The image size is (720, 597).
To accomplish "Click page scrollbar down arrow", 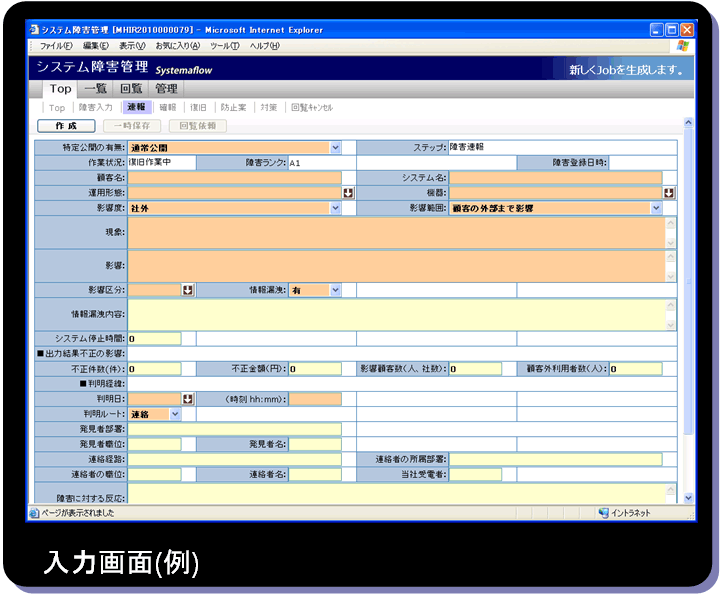I will (x=688, y=498).
